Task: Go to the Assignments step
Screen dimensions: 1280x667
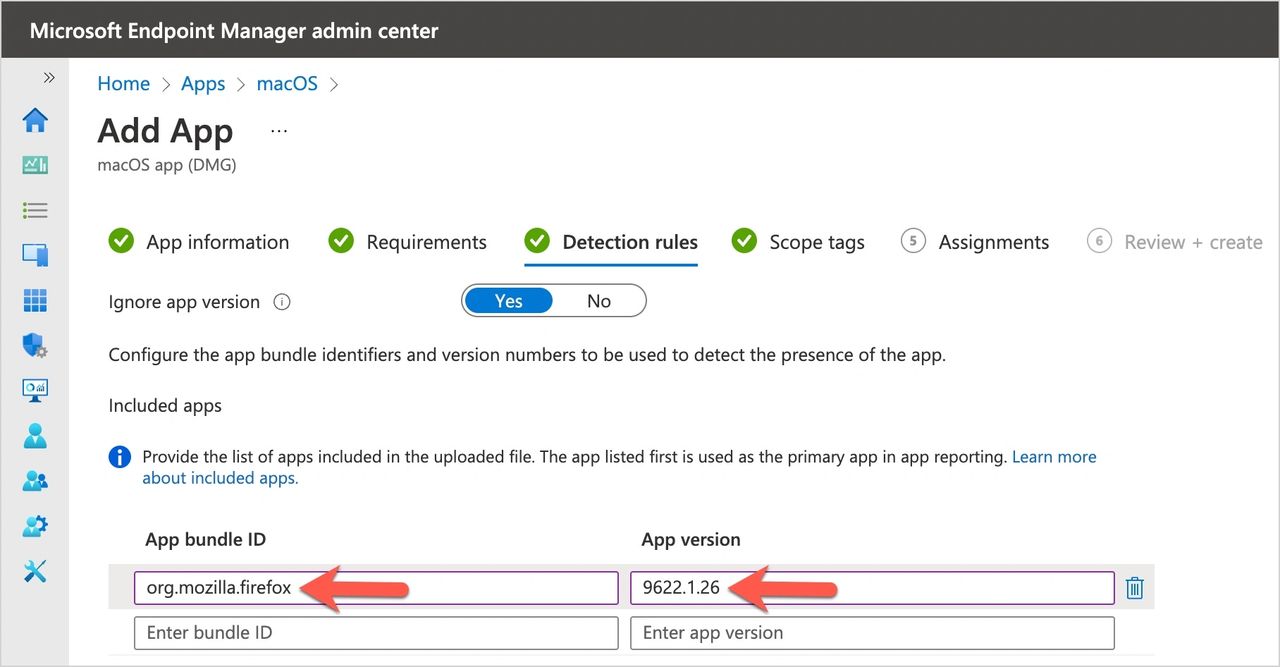Action: [993, 242]
